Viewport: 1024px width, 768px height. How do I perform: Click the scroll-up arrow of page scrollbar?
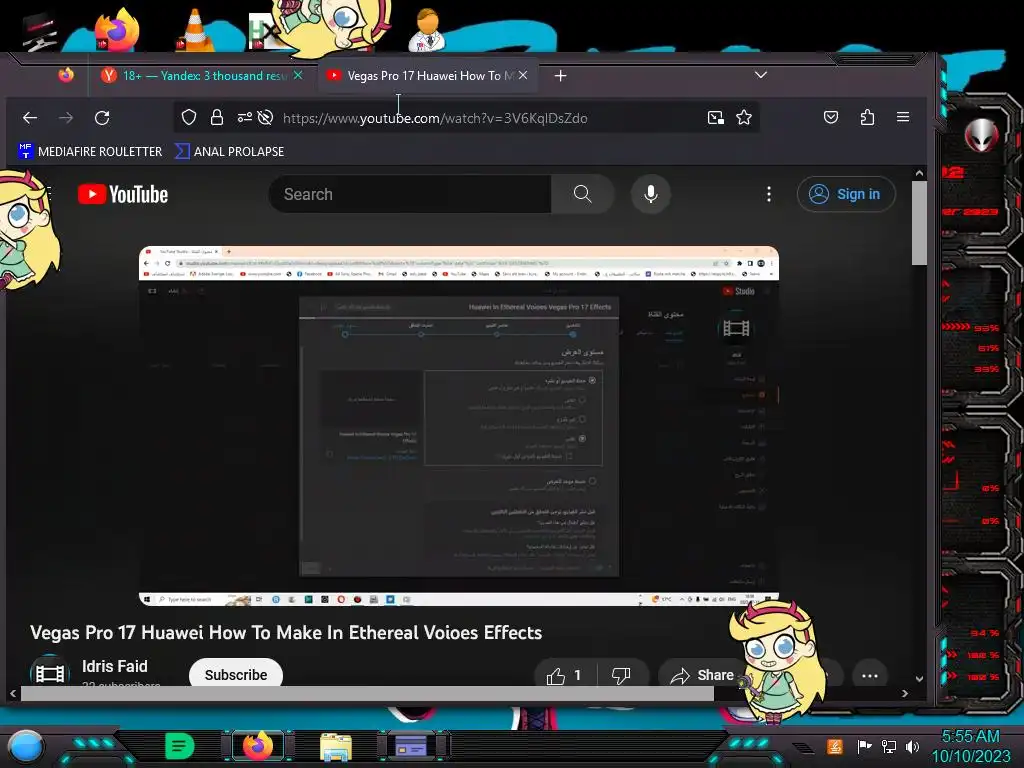pyautogui.click(x=920, y=174)
